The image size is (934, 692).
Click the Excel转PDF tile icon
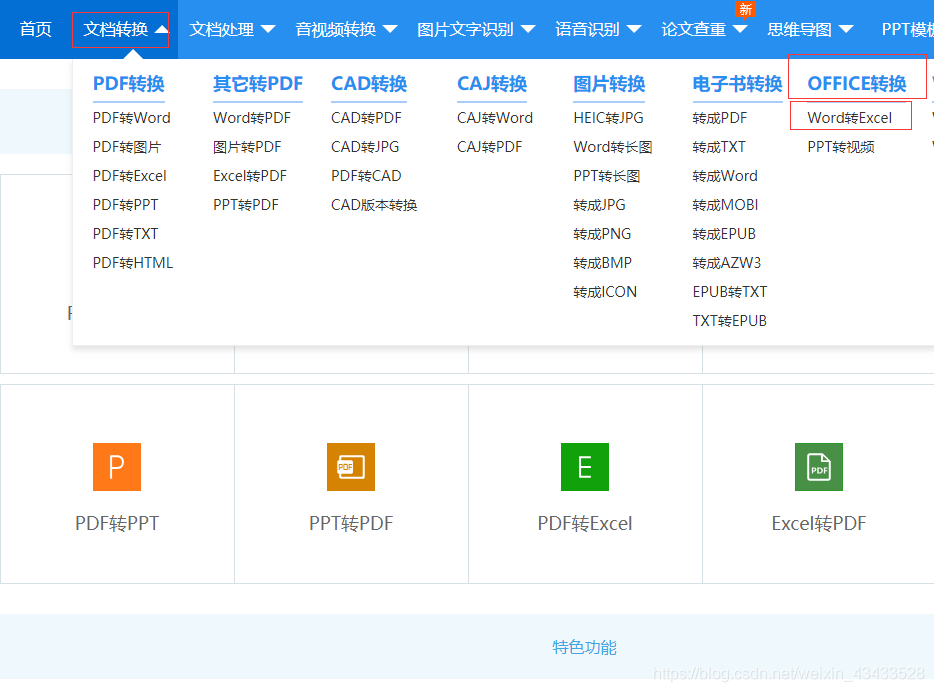[x=819, y=467]
